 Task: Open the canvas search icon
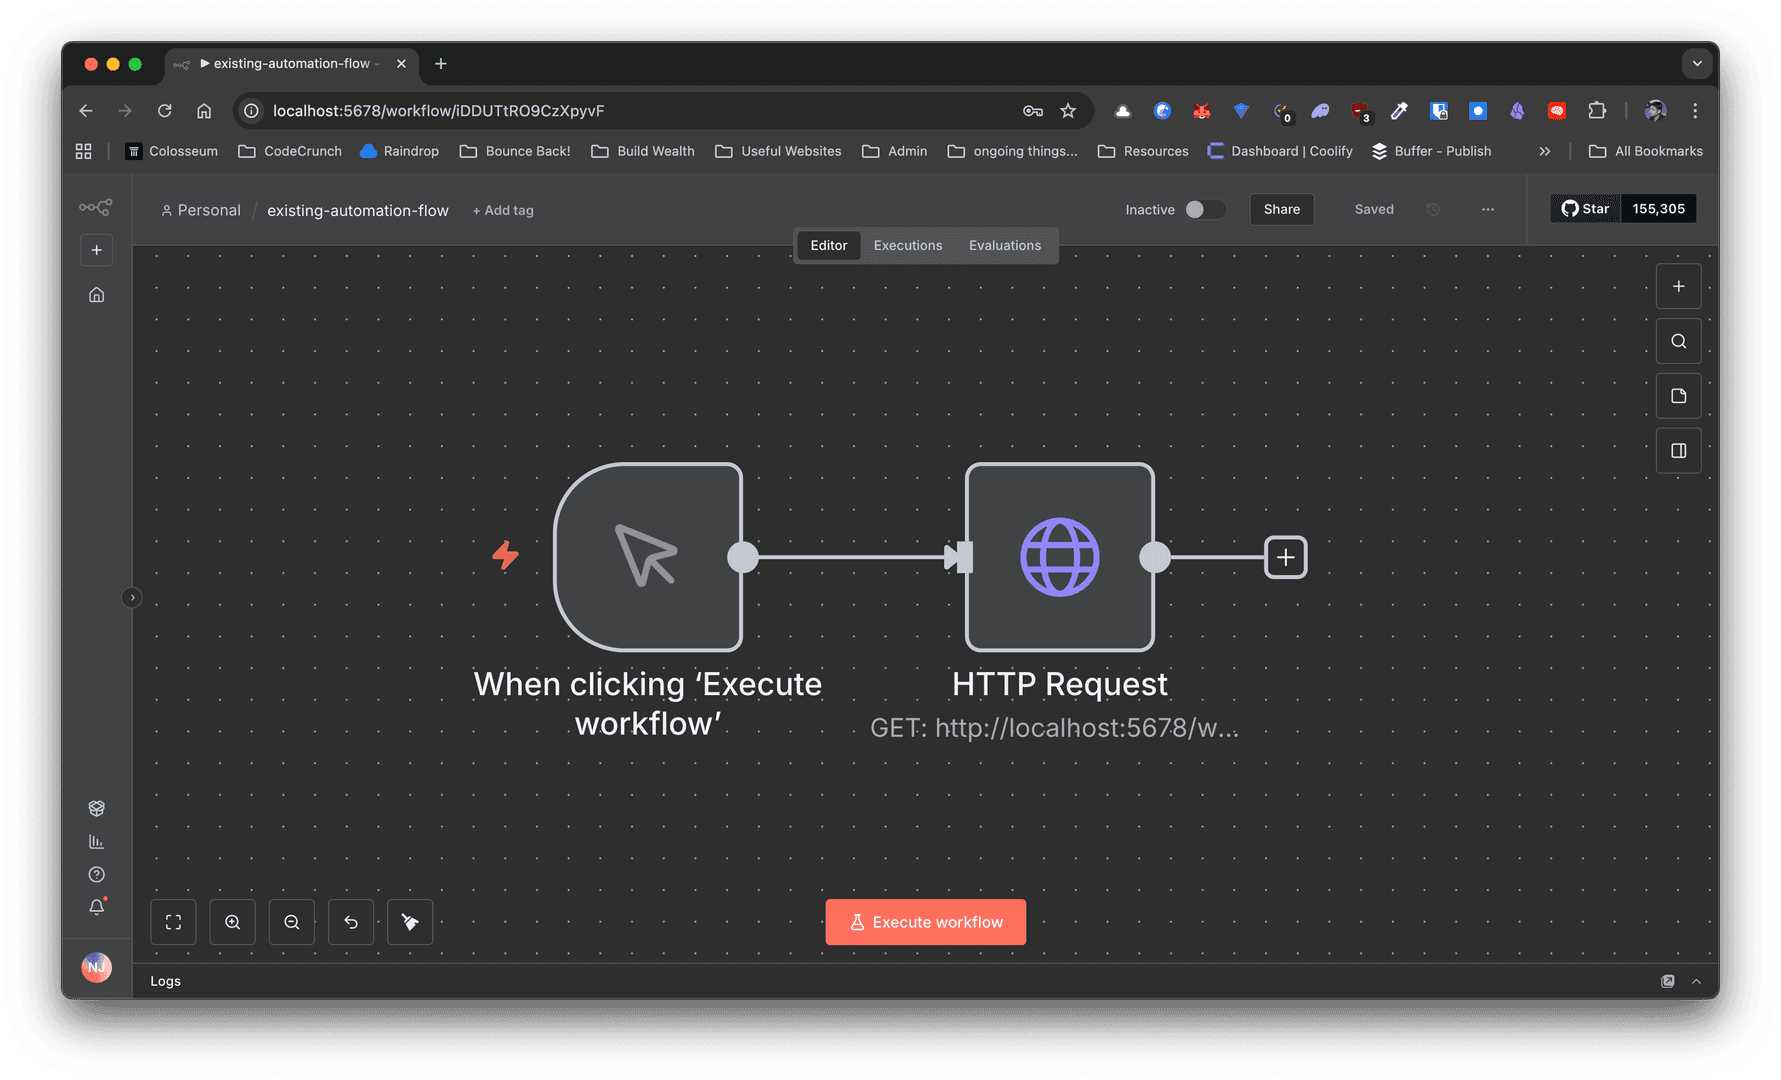pos(1678,341)
